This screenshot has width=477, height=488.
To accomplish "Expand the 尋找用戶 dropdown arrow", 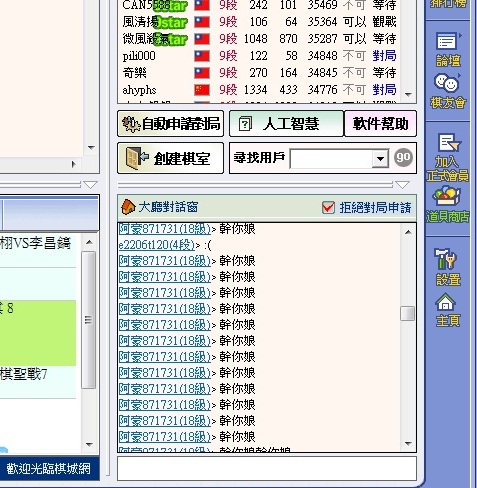I will point(380,158).
